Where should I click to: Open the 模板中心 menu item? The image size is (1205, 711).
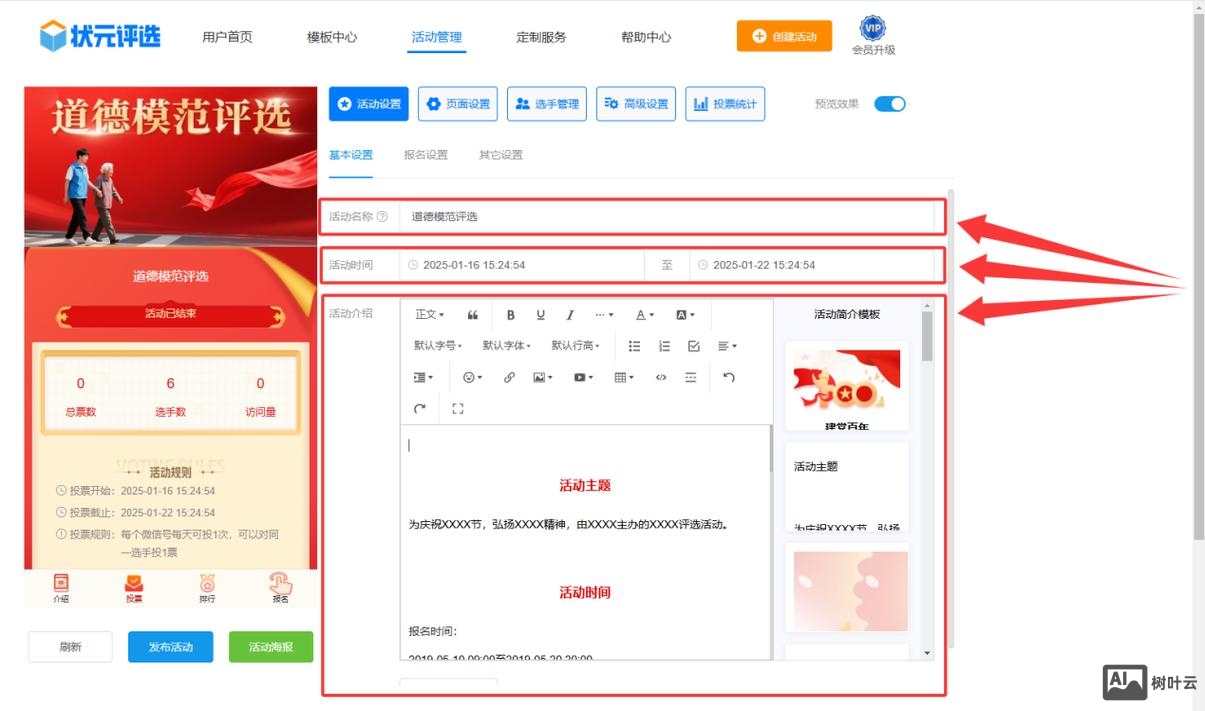pos(331,36)
